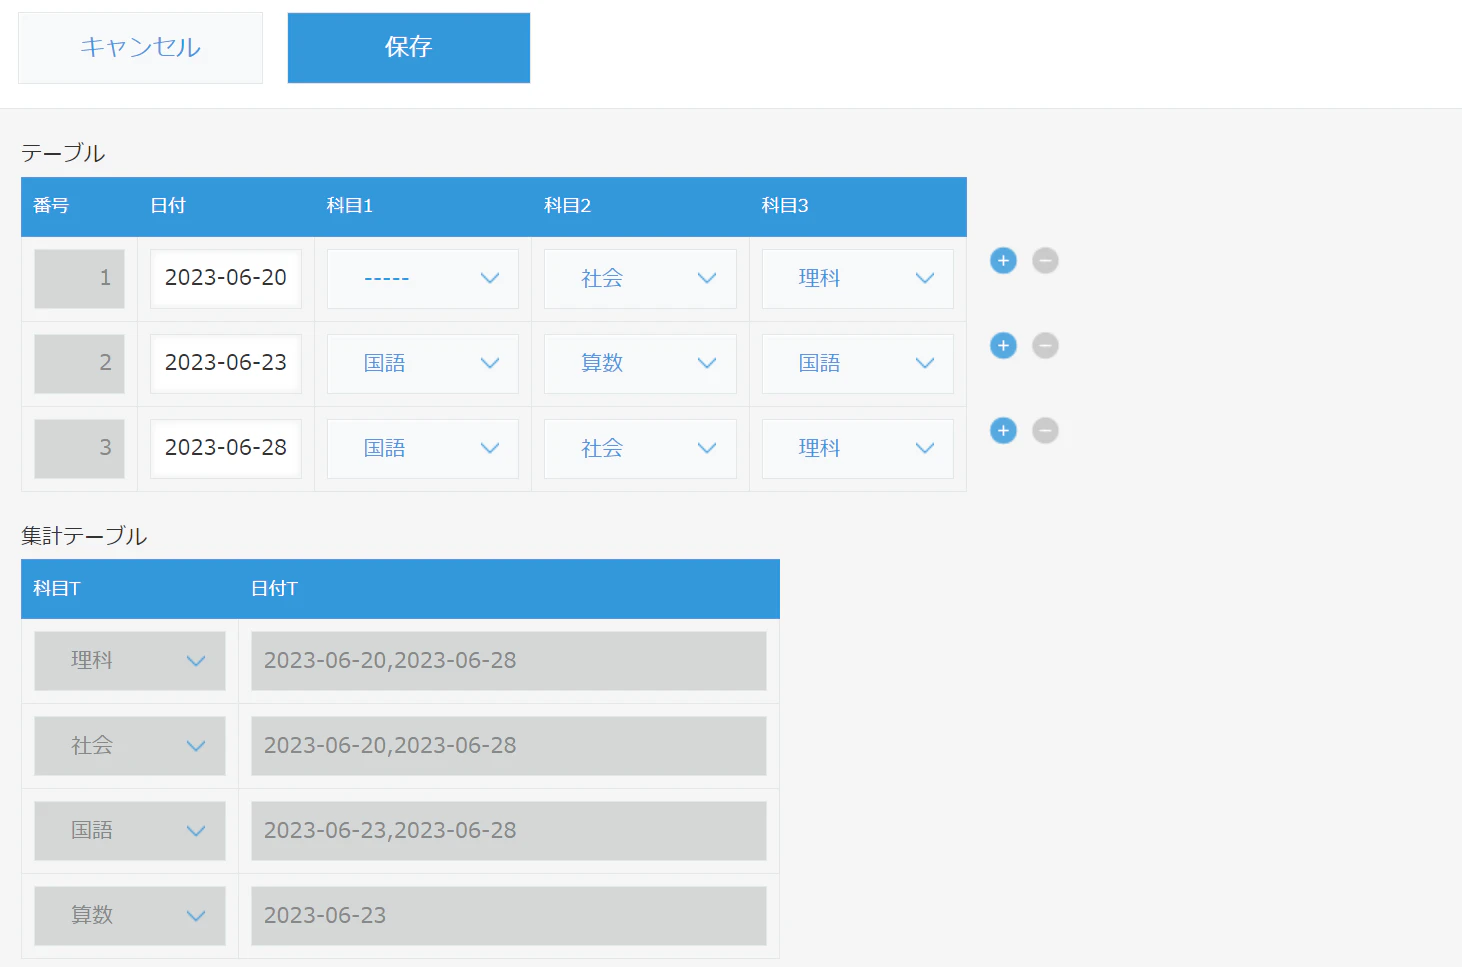This screenshot has width=1462, height=967.
Task: Click the キャンセル button
Action: tap(140, 48)
